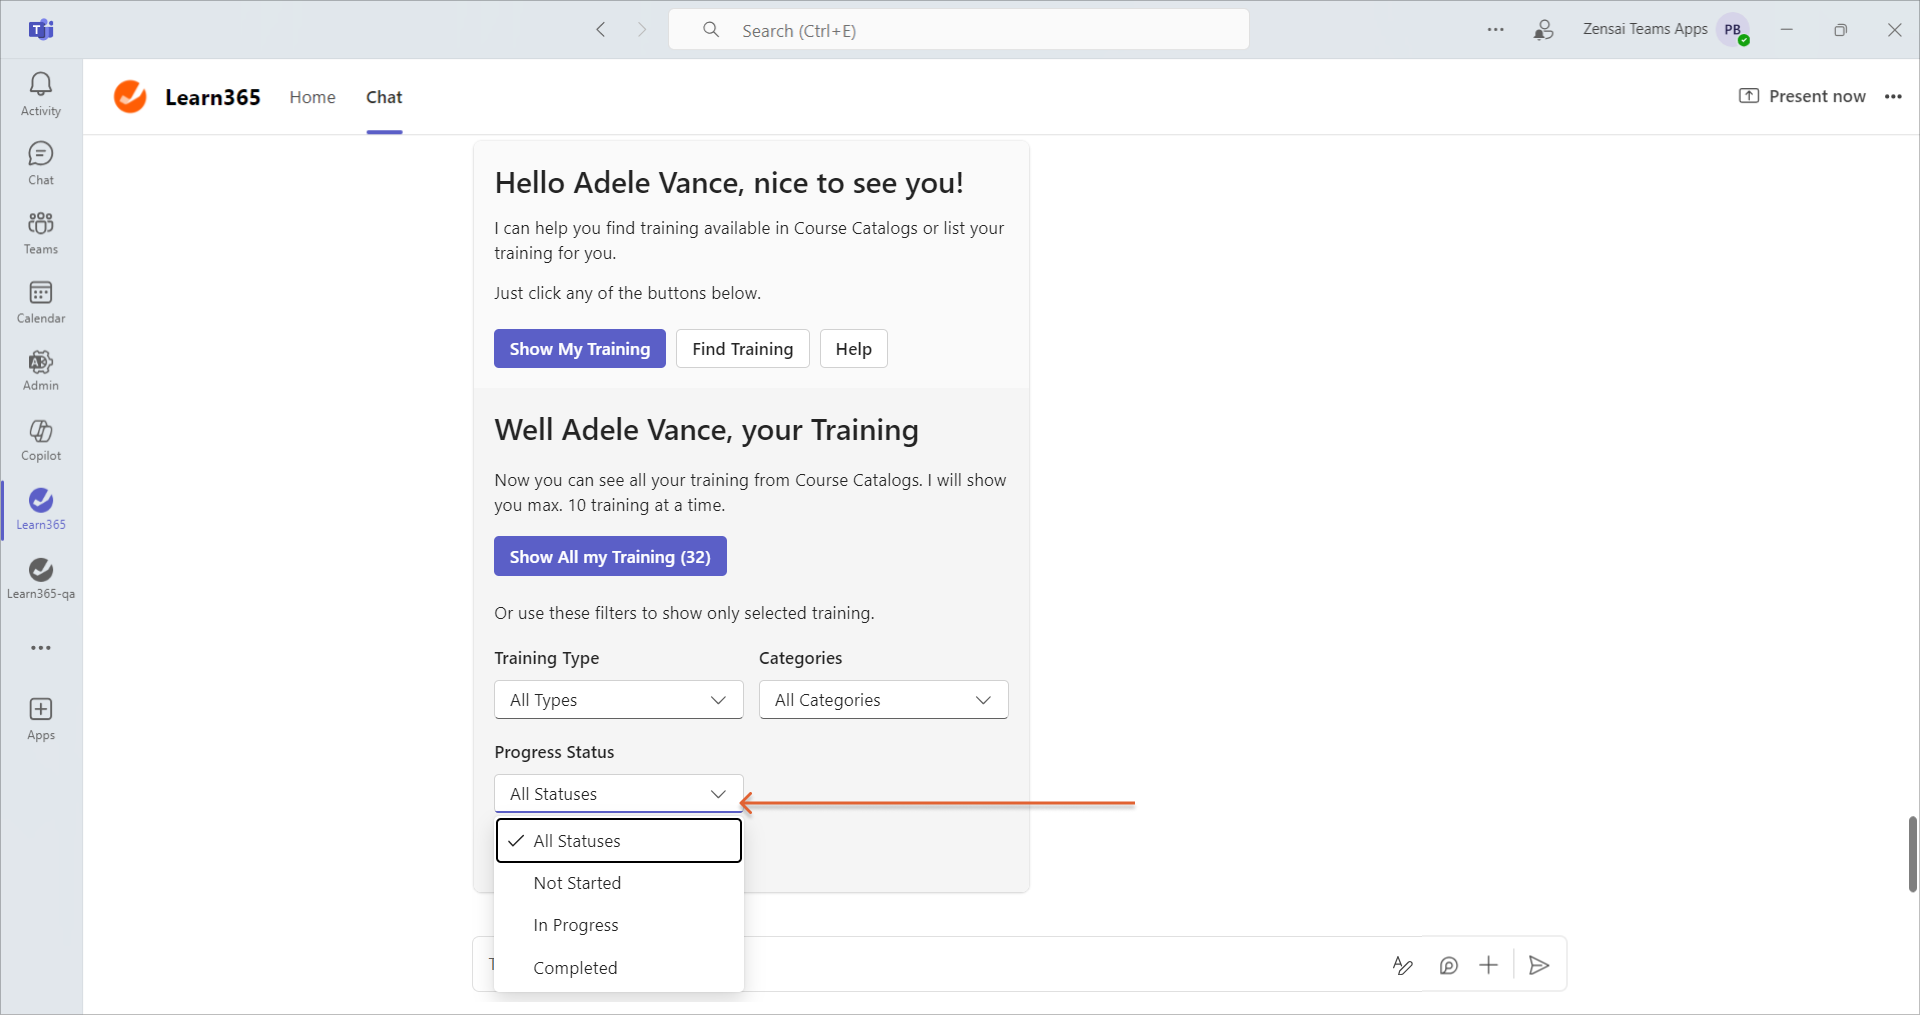Image resolution: width=1920 pixels, height=1015 pixels.
Task: Switch to the Home tab
Action: pos(312,97)
